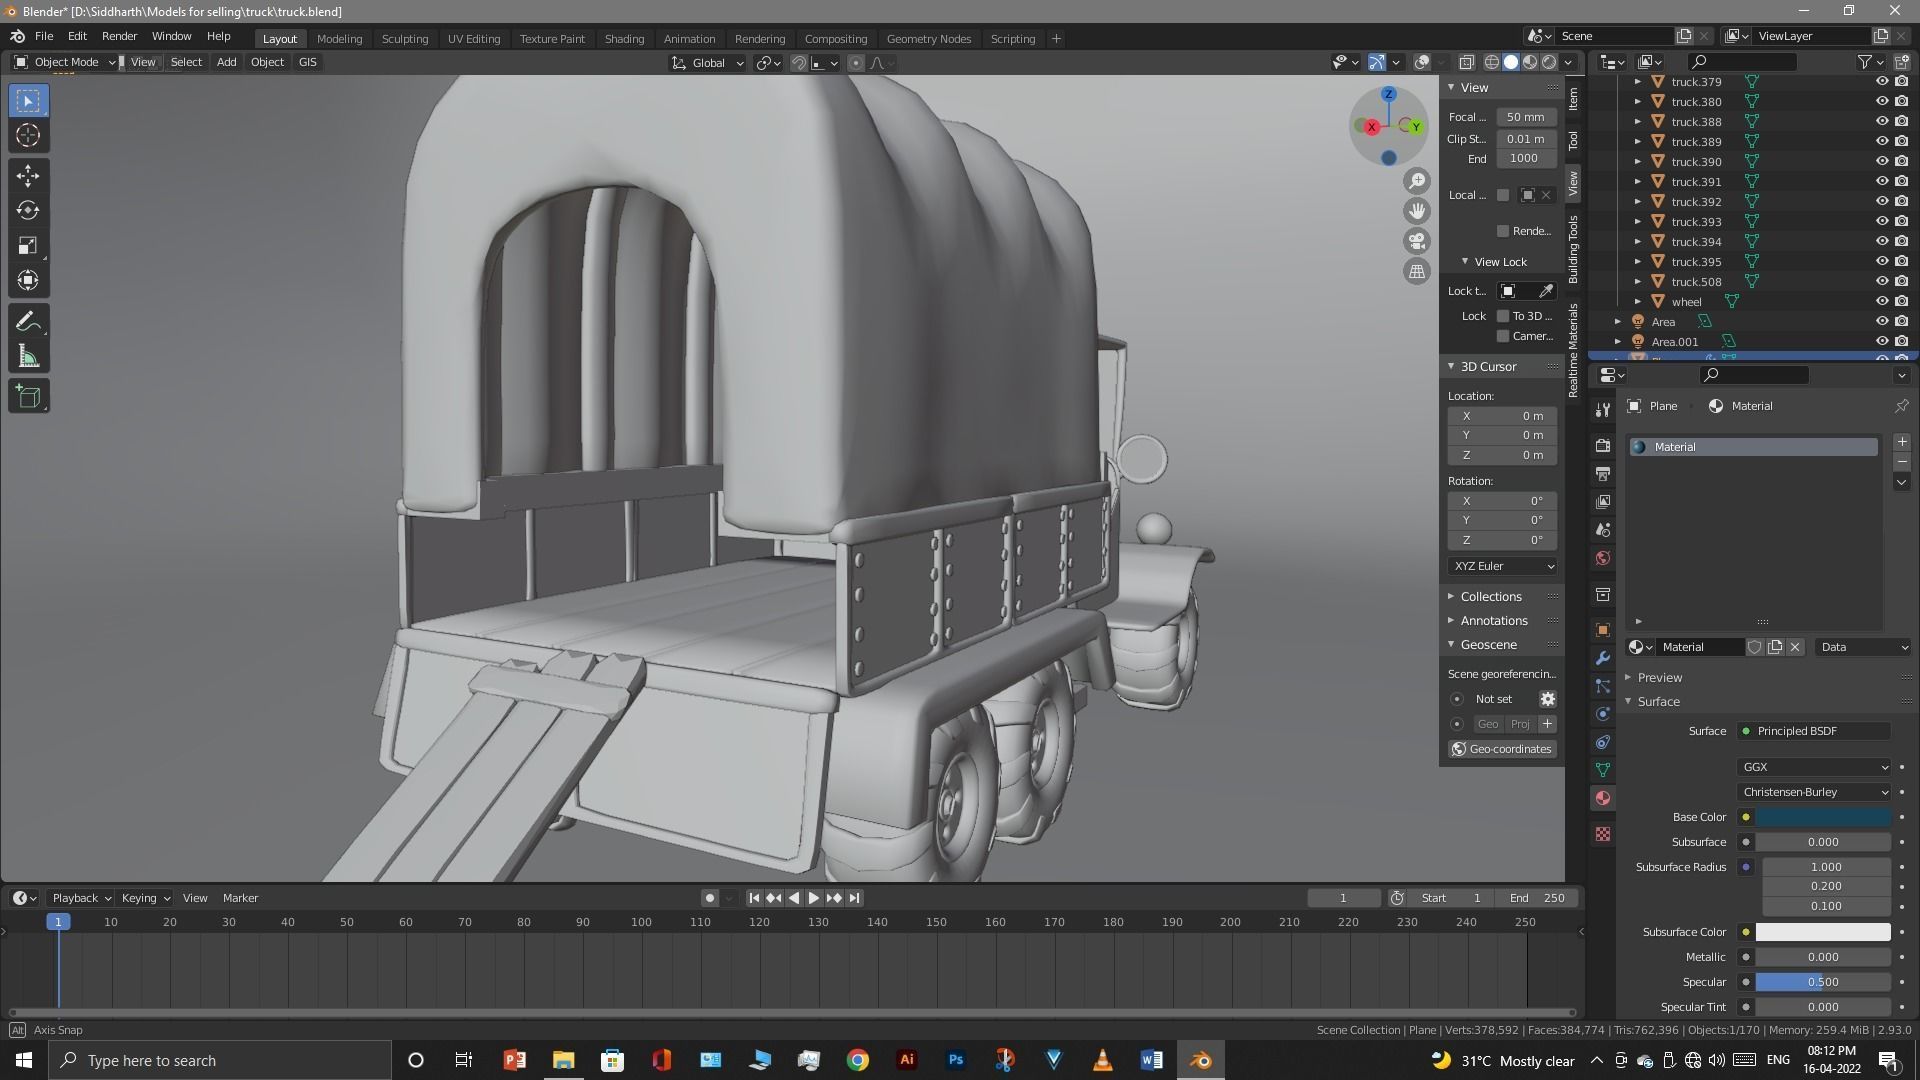This screenshot has height=1080, width=1920.
Task: Expand the Annotations panel
Action: 1493,621
